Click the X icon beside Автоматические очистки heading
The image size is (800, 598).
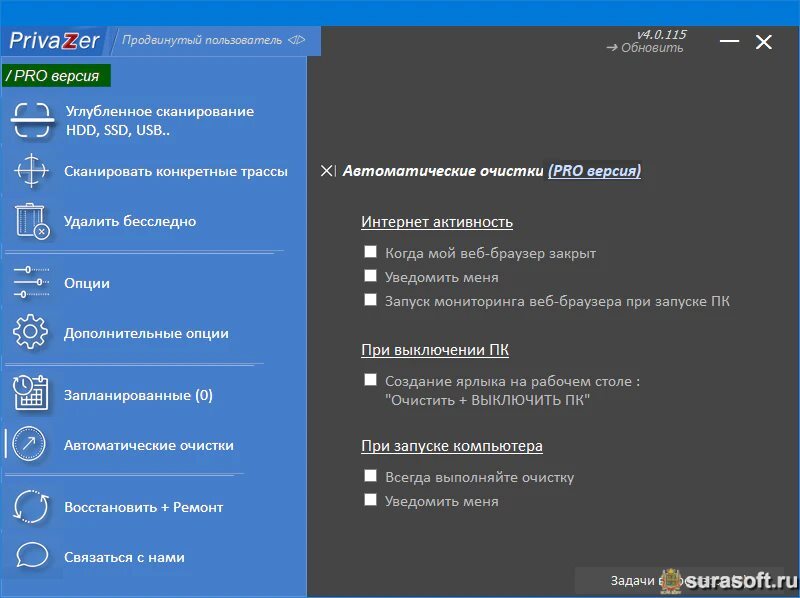point(328,171)
